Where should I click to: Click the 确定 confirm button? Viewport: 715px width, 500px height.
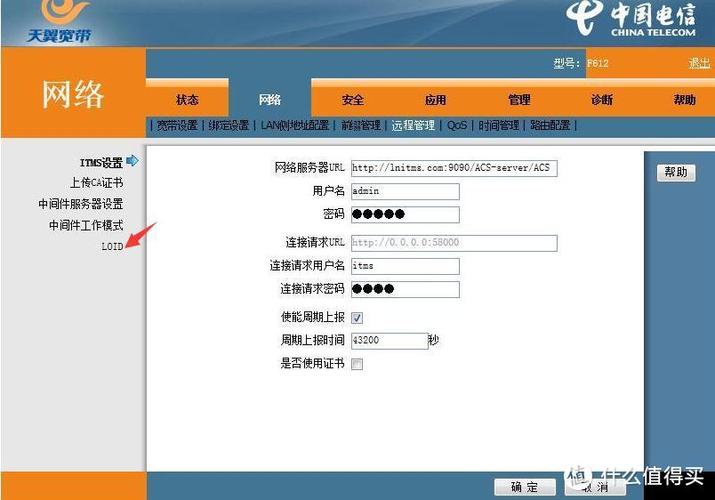tap(525, 487)
